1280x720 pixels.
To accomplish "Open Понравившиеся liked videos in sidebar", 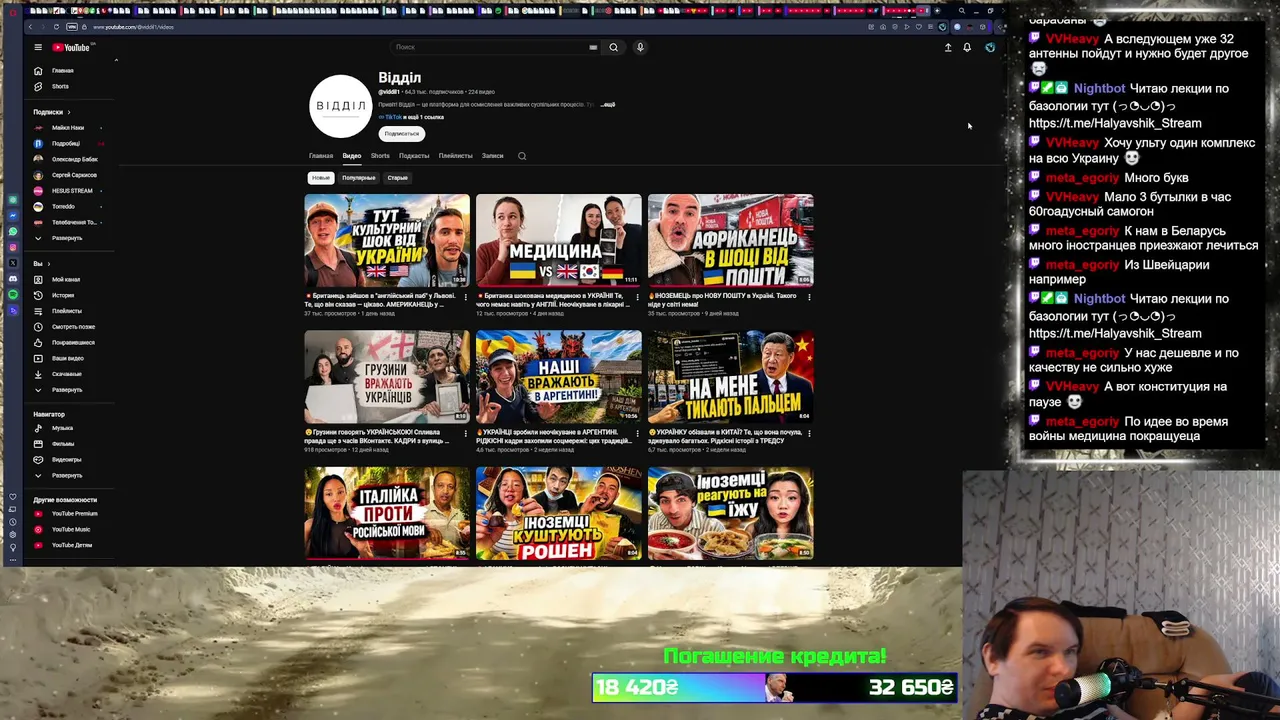I will [x=73, y=343].
